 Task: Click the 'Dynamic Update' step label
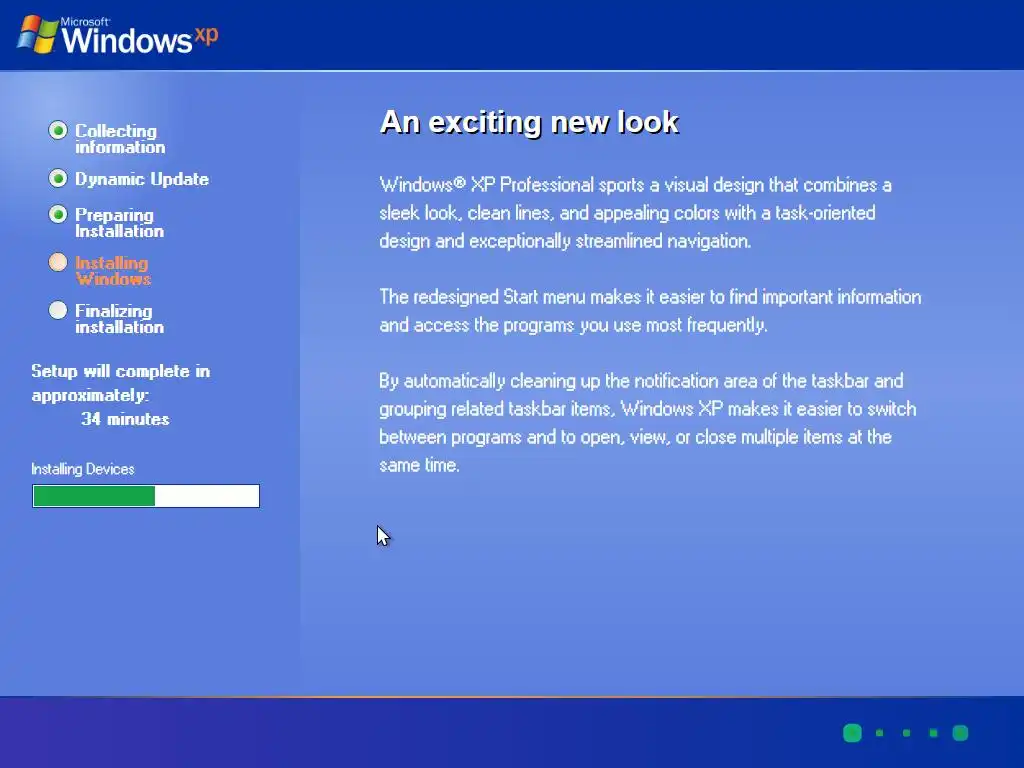[142, 179]
